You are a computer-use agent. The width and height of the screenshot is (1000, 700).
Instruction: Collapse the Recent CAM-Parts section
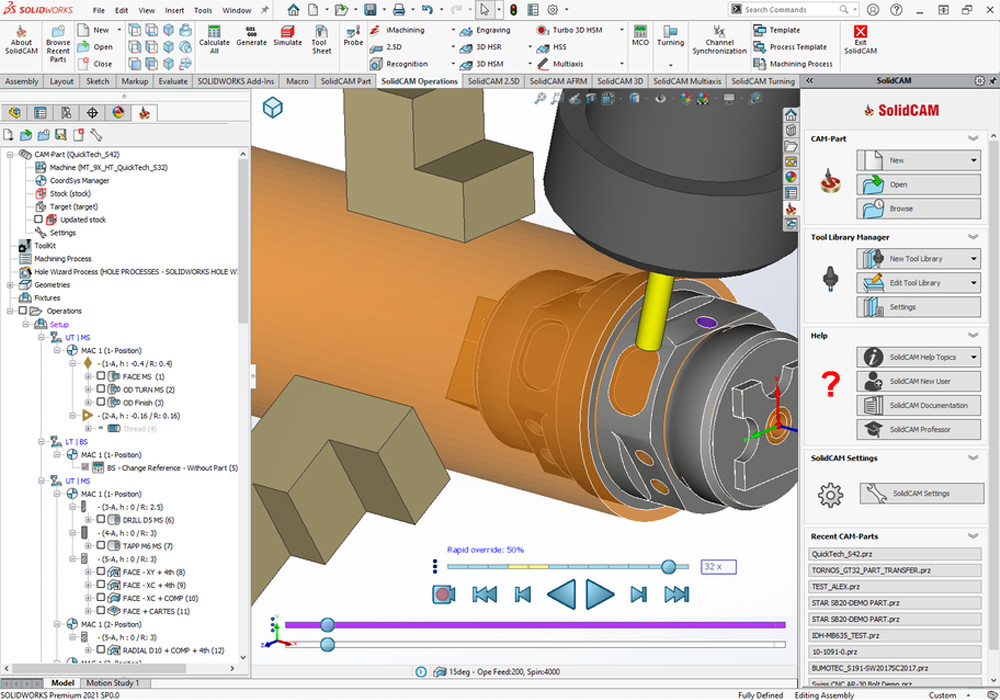[973, 536]
